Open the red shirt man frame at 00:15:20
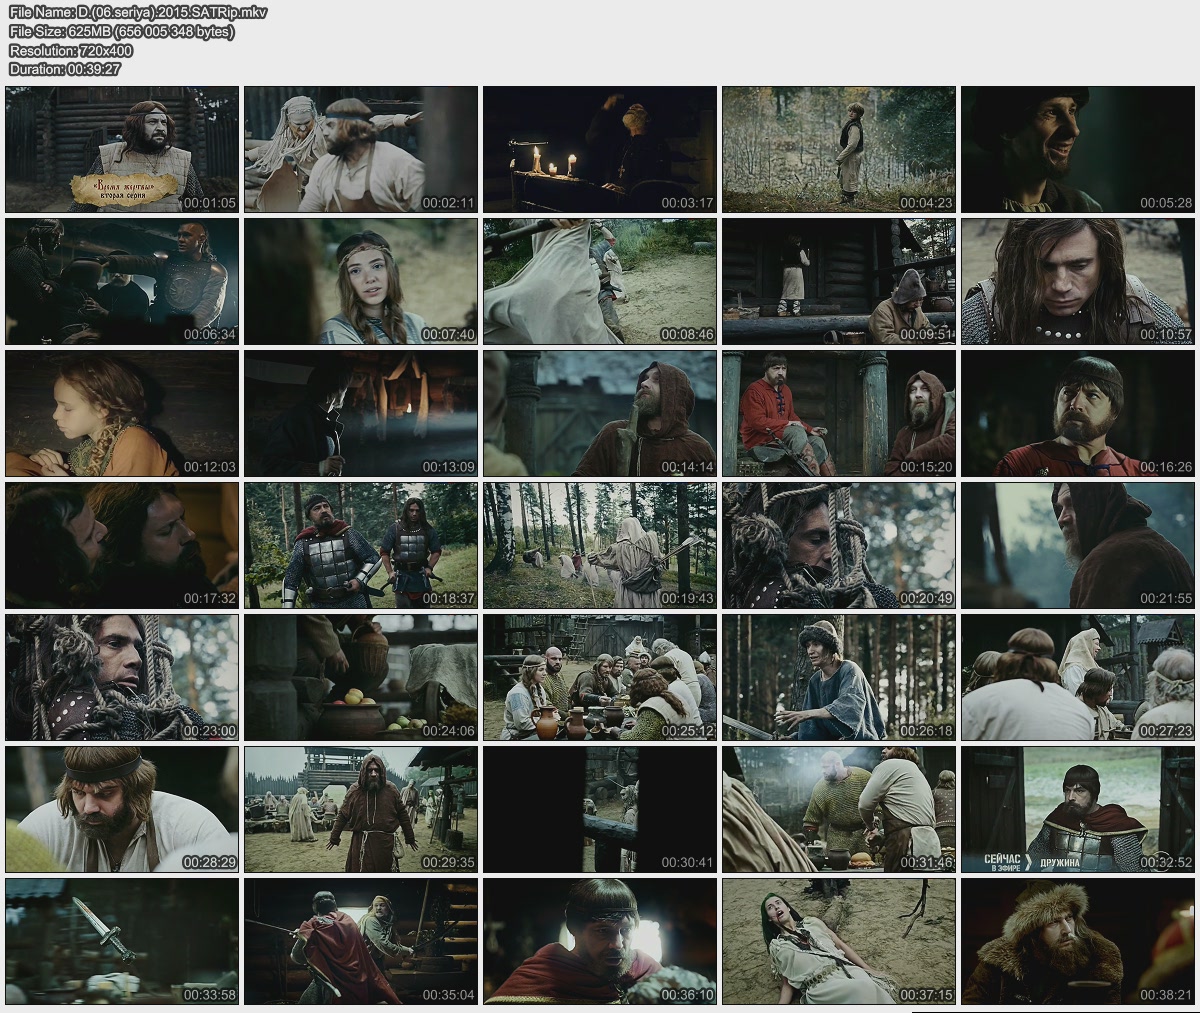Screen dimensions: 1200x1013 (839, 413)
